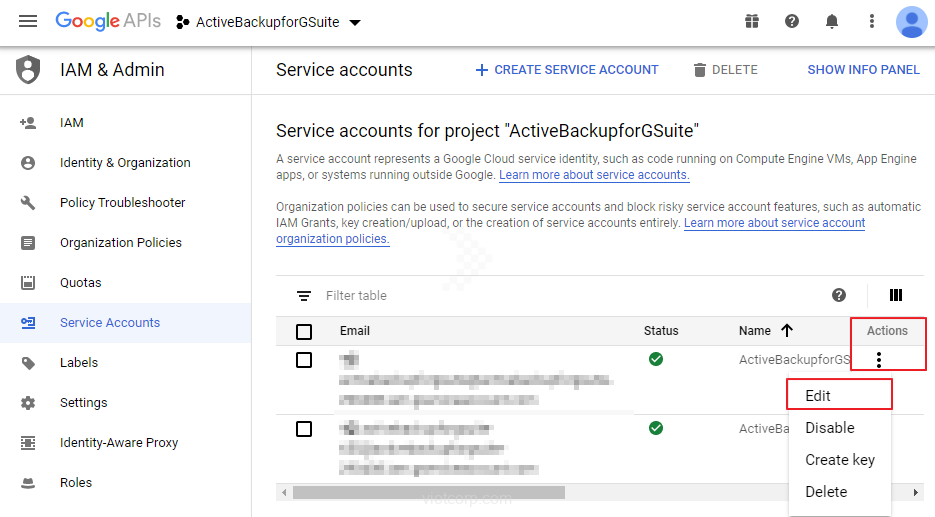Open the column display options icon
The image size is (935, 517).
[896, 295]
